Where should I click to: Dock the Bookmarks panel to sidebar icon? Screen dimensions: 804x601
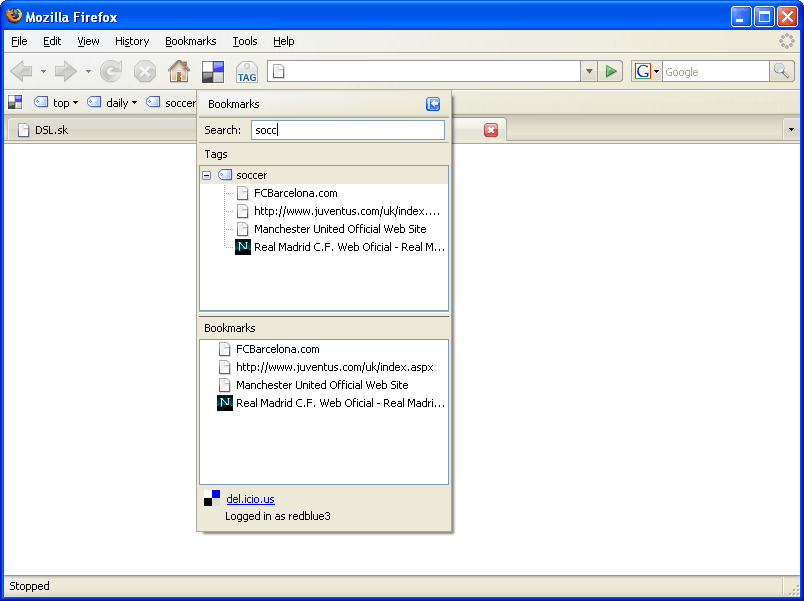click(433, 104)
